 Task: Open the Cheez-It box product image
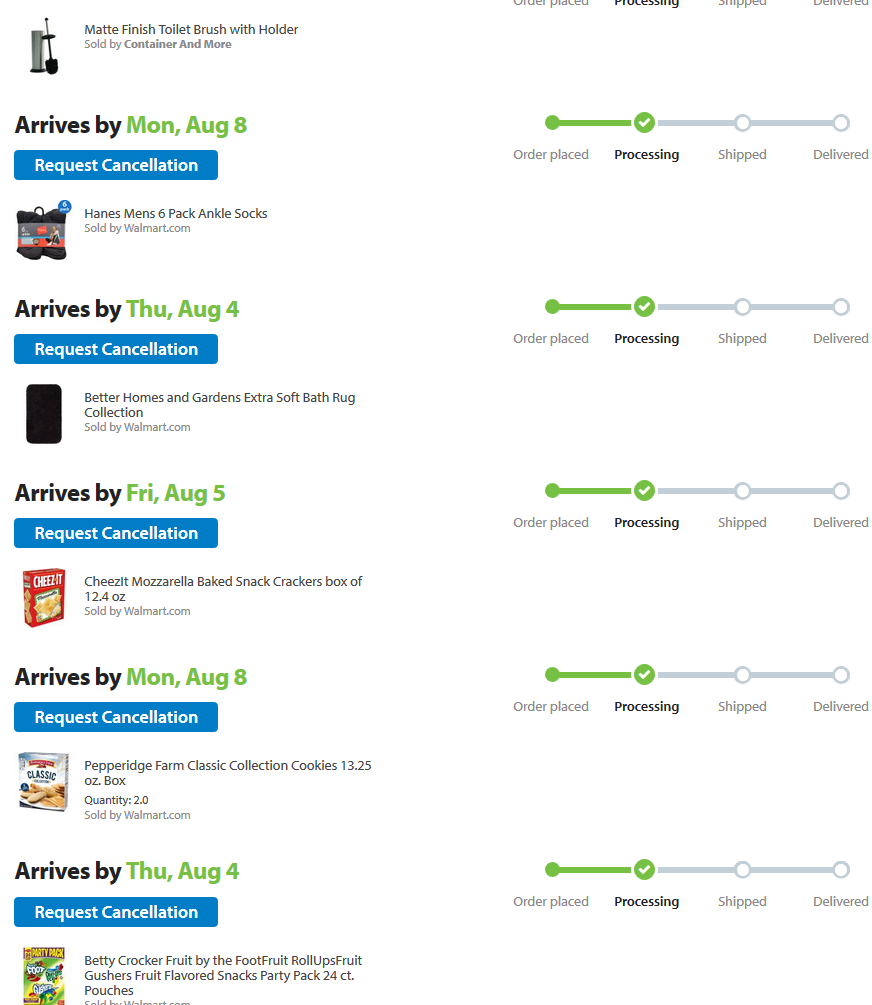click(44, 597)
